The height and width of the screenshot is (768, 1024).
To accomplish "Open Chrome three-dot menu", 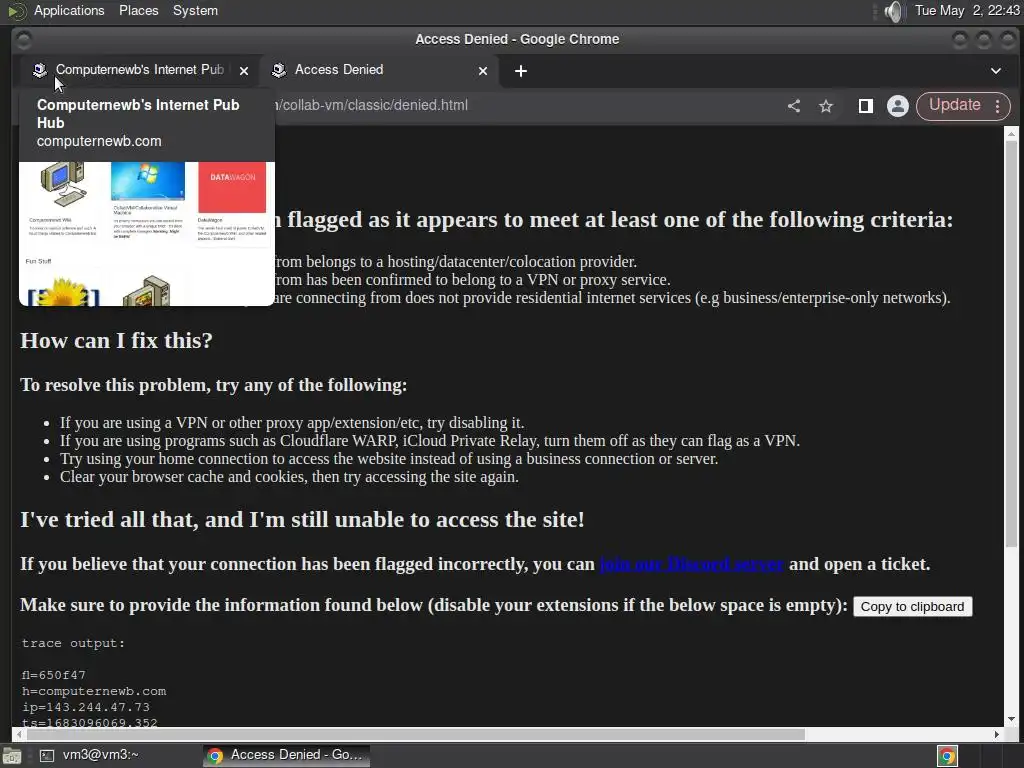I will (x=997, y=106).
